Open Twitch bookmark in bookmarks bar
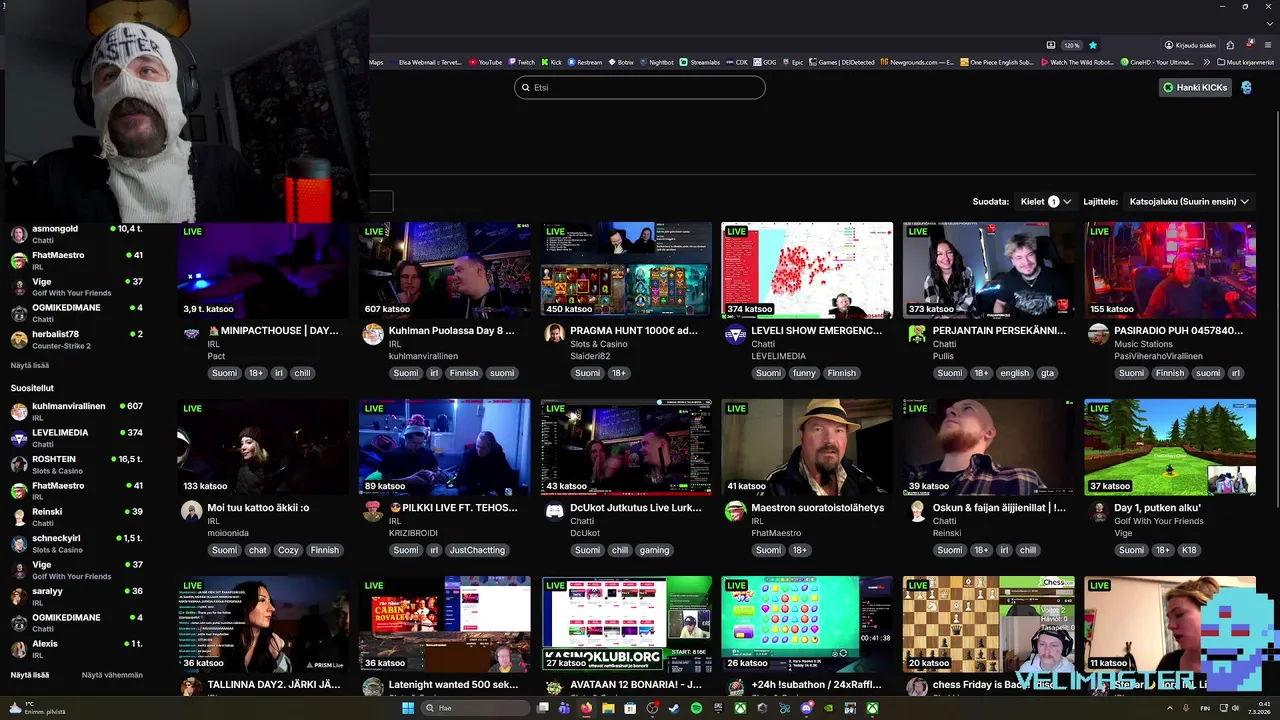This screenshot has width=1280, height=720. pos(521,62)
